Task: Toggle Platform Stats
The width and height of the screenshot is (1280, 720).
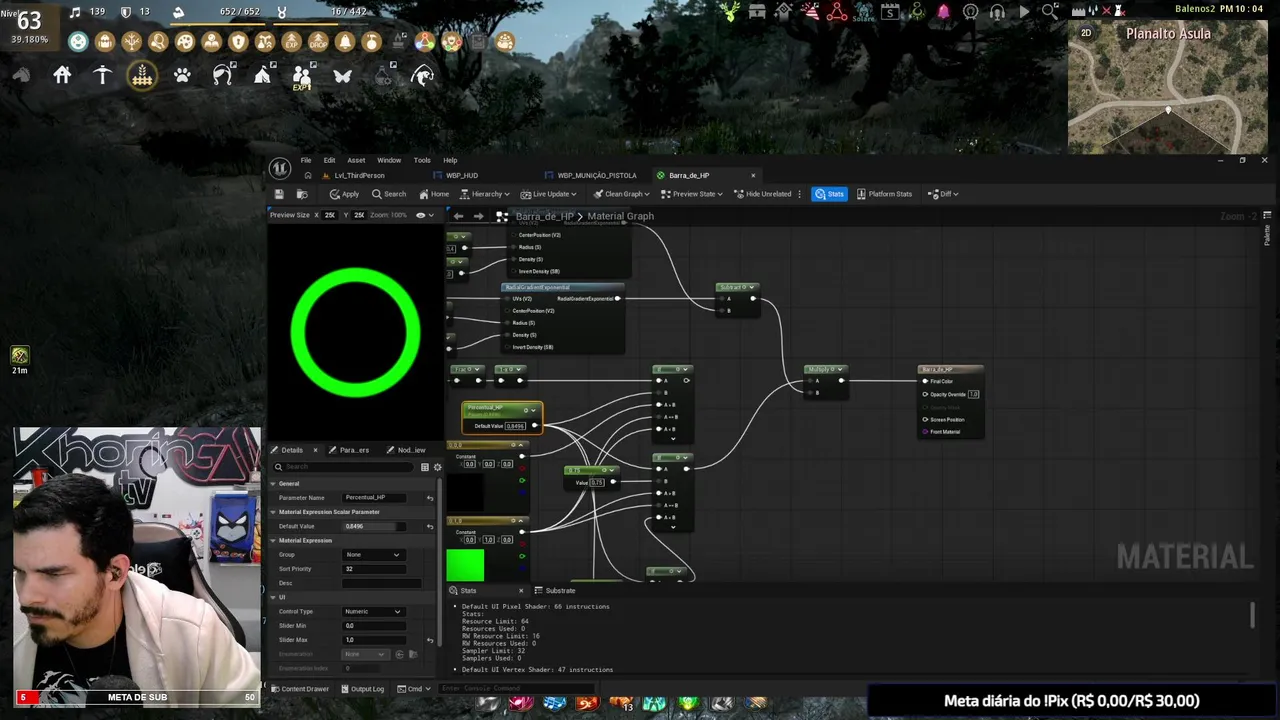Action: pyautogui.click(x=885, y=194)
